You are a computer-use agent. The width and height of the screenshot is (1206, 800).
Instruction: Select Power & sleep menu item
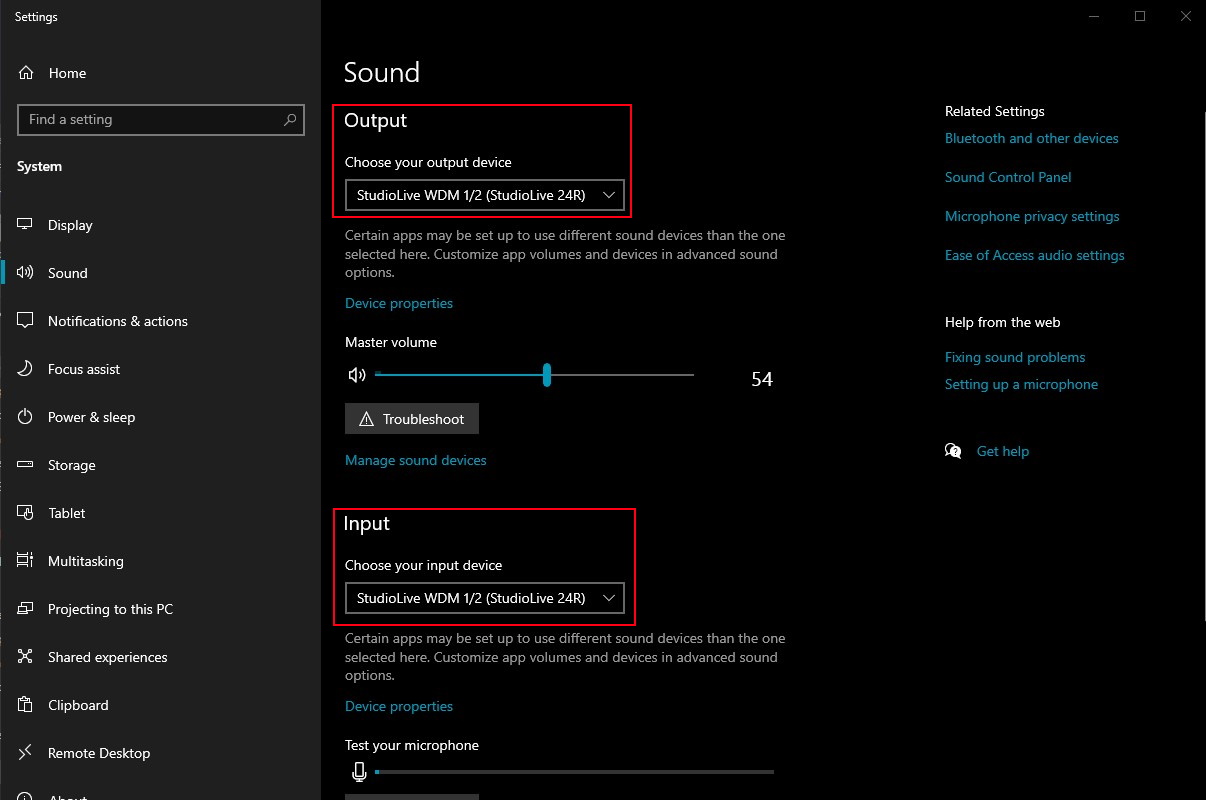[91, 417]
